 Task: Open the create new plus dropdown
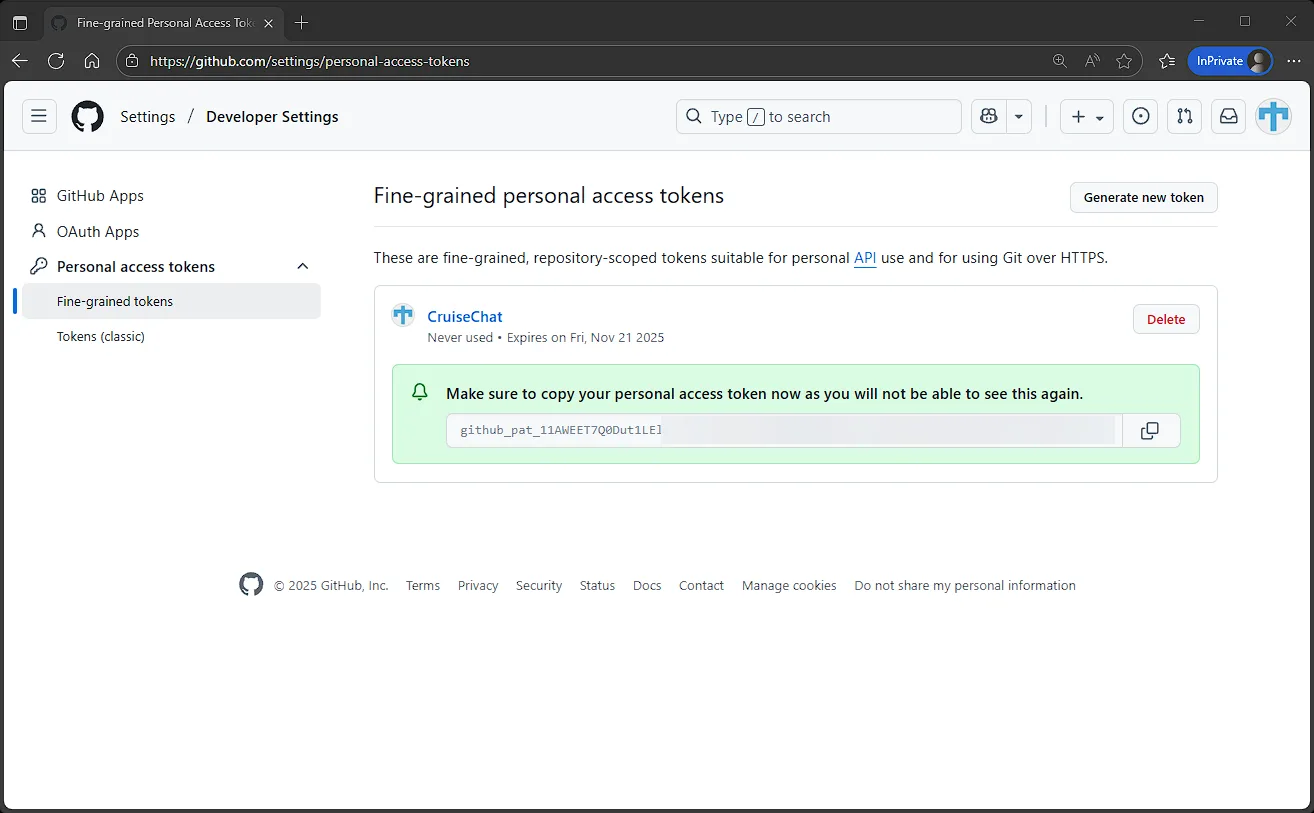pyautogui.click(x=1087, y=117)
